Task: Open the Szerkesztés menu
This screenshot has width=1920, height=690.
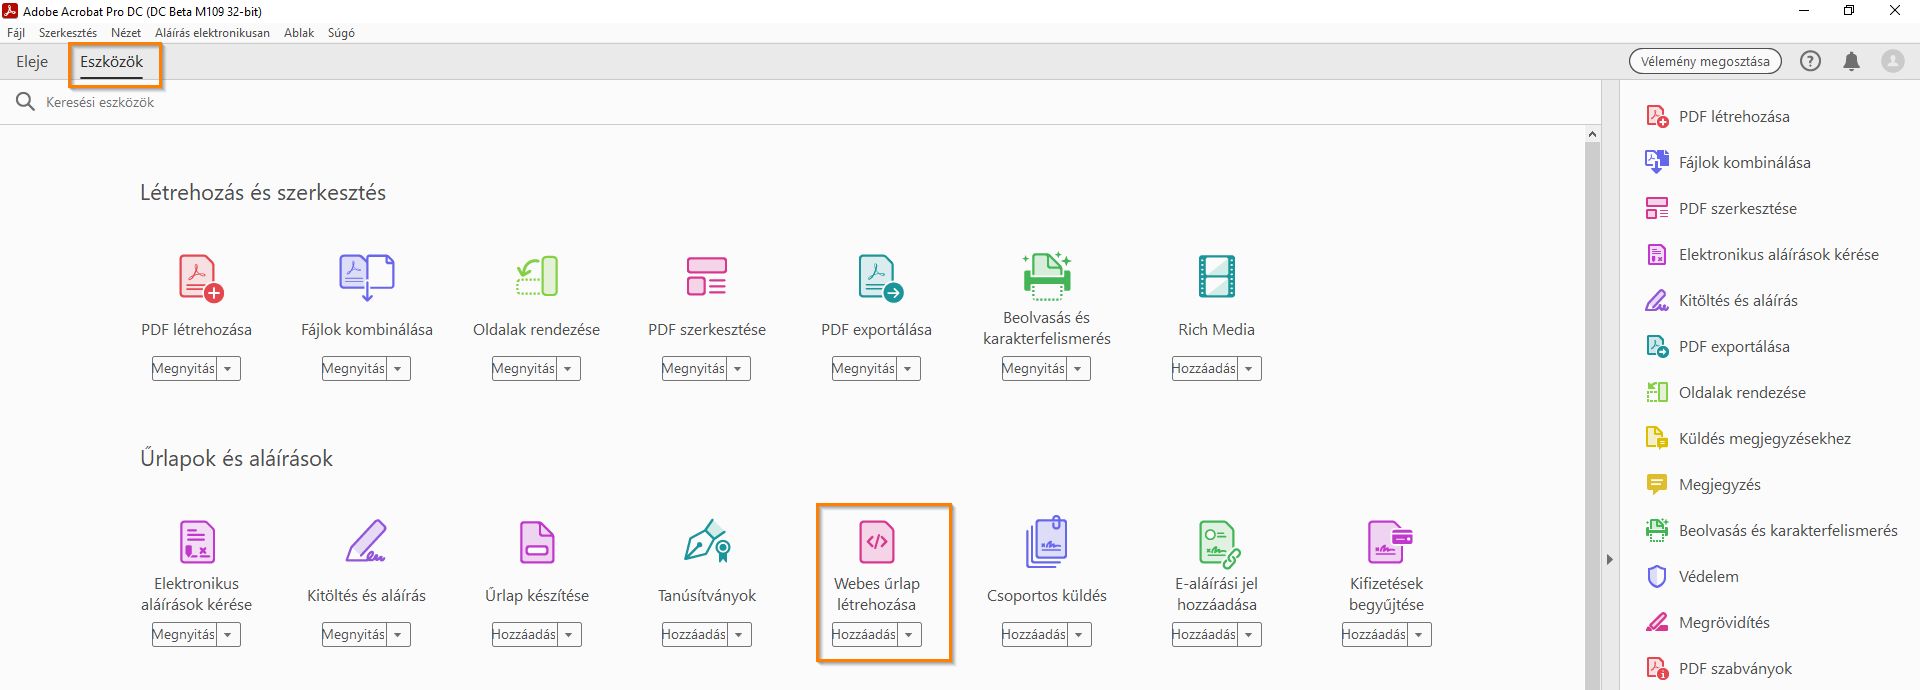Action: click(x=68, y=33)
